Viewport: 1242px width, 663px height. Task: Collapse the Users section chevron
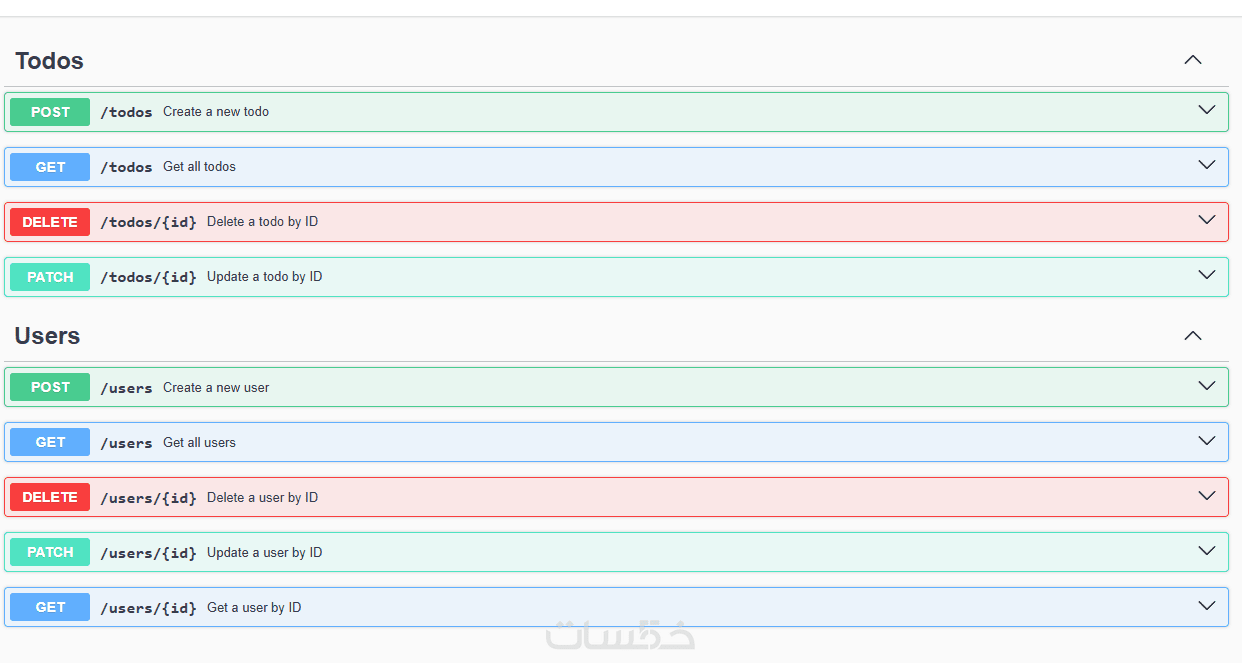pyautogui.click(x=1193, y=335)
